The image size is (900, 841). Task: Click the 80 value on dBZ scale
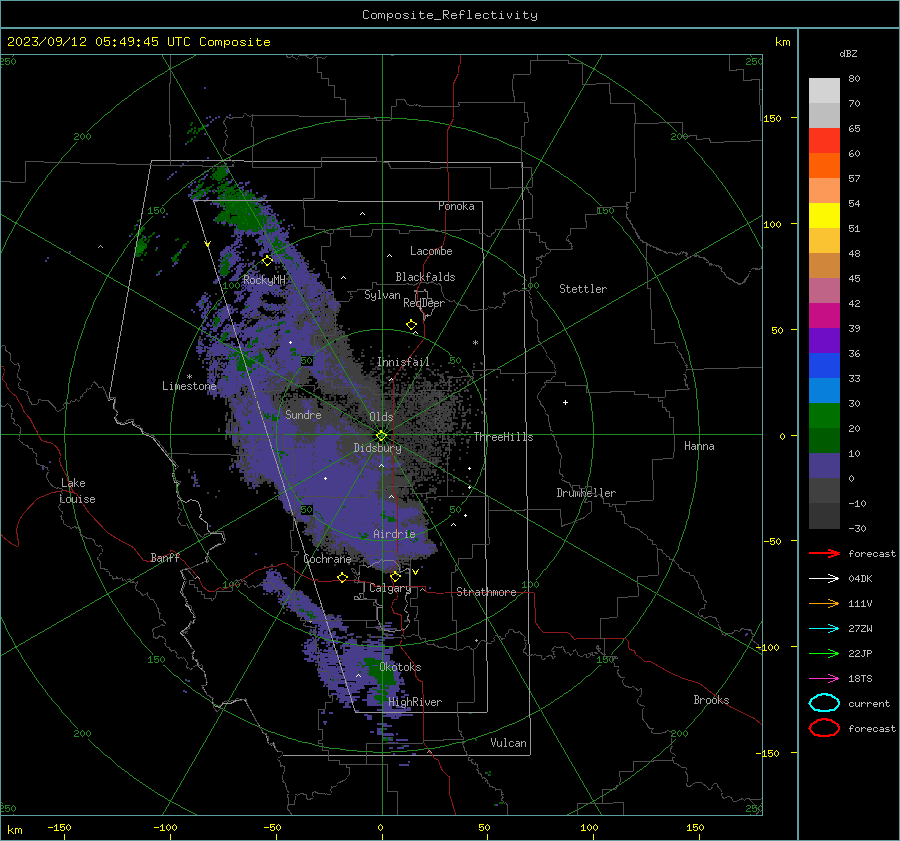pos(854,79)
